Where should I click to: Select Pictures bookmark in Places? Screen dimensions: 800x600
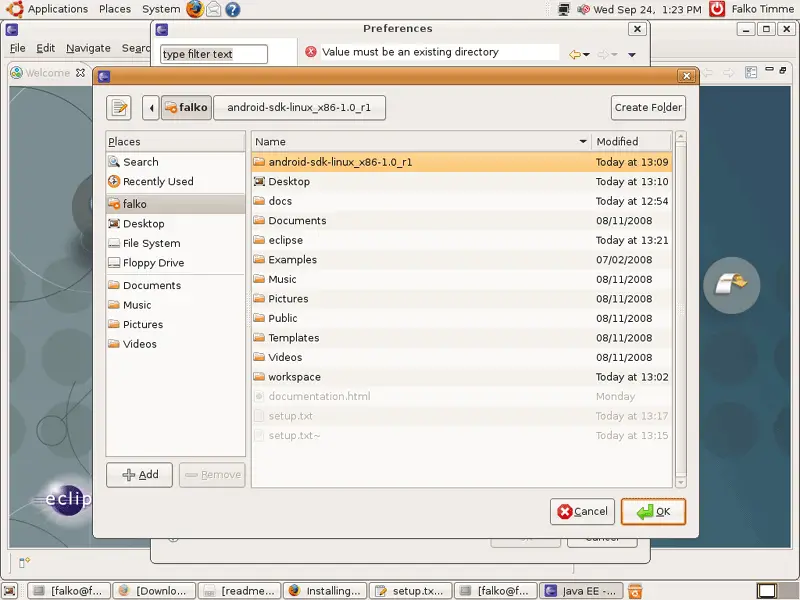[176, 324]
